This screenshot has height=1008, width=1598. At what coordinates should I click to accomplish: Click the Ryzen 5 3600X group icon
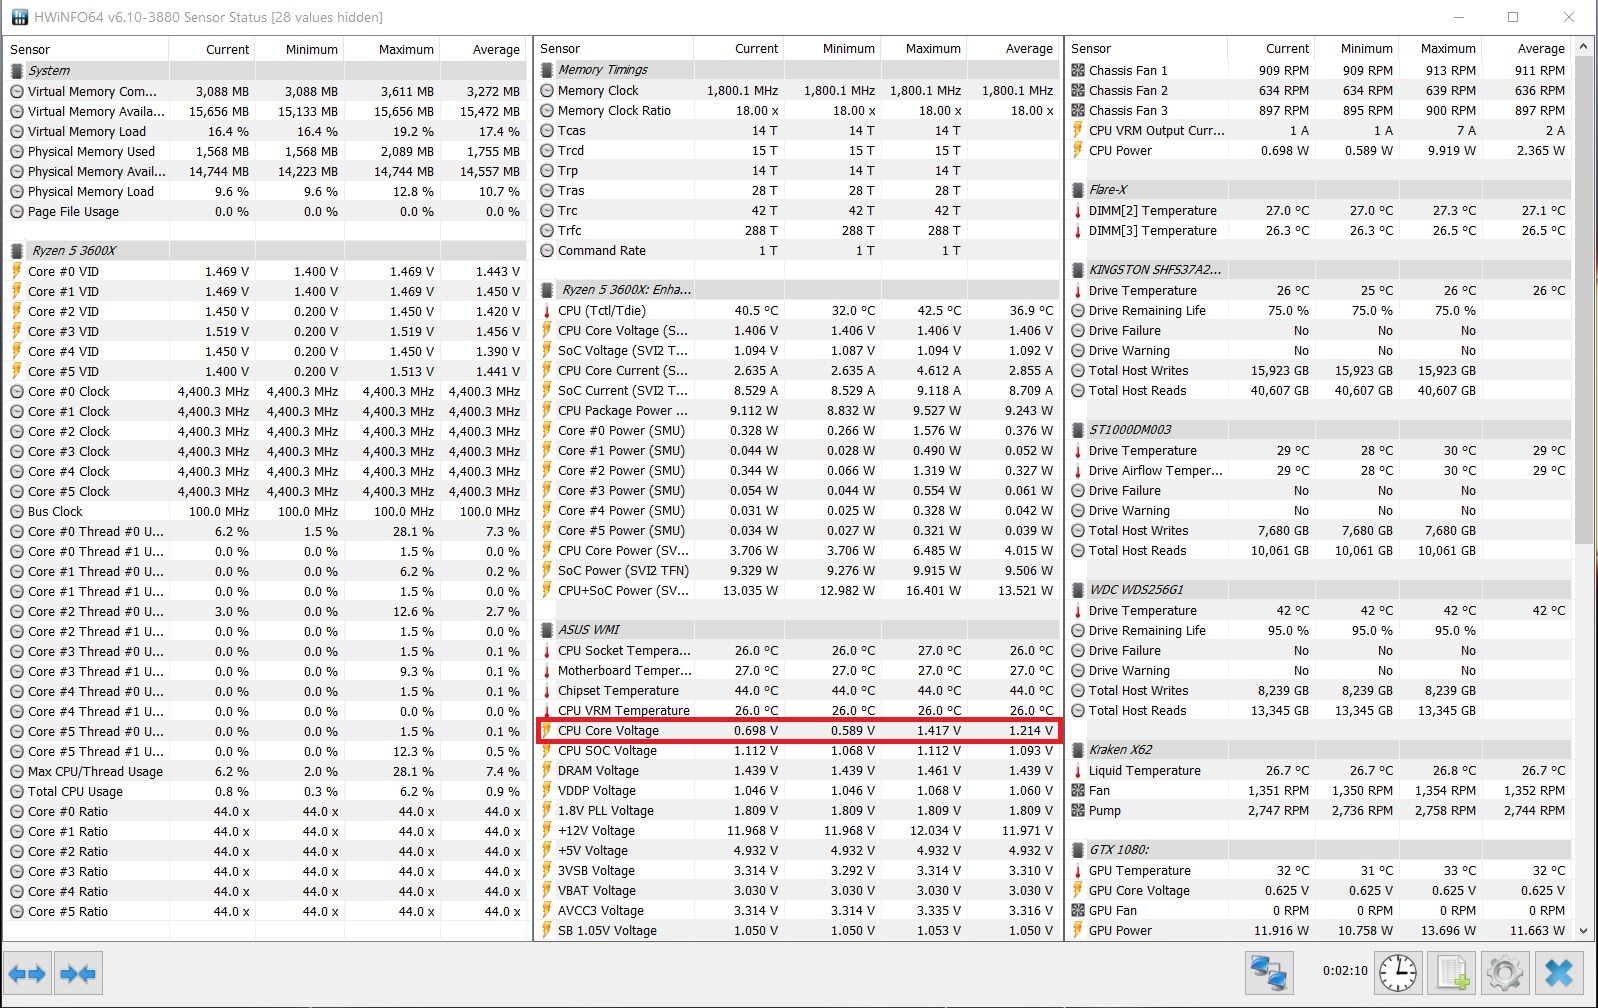click(x=17, y=251)
